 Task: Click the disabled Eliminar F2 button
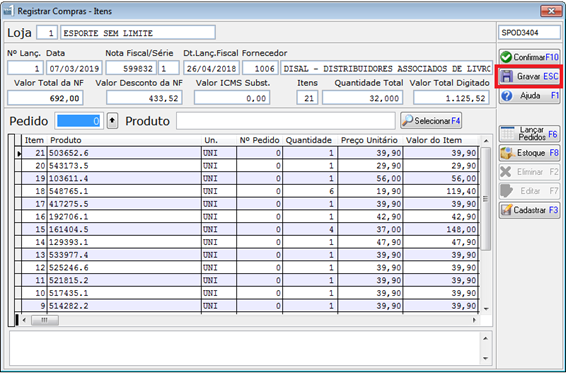[x=529, y=172]
